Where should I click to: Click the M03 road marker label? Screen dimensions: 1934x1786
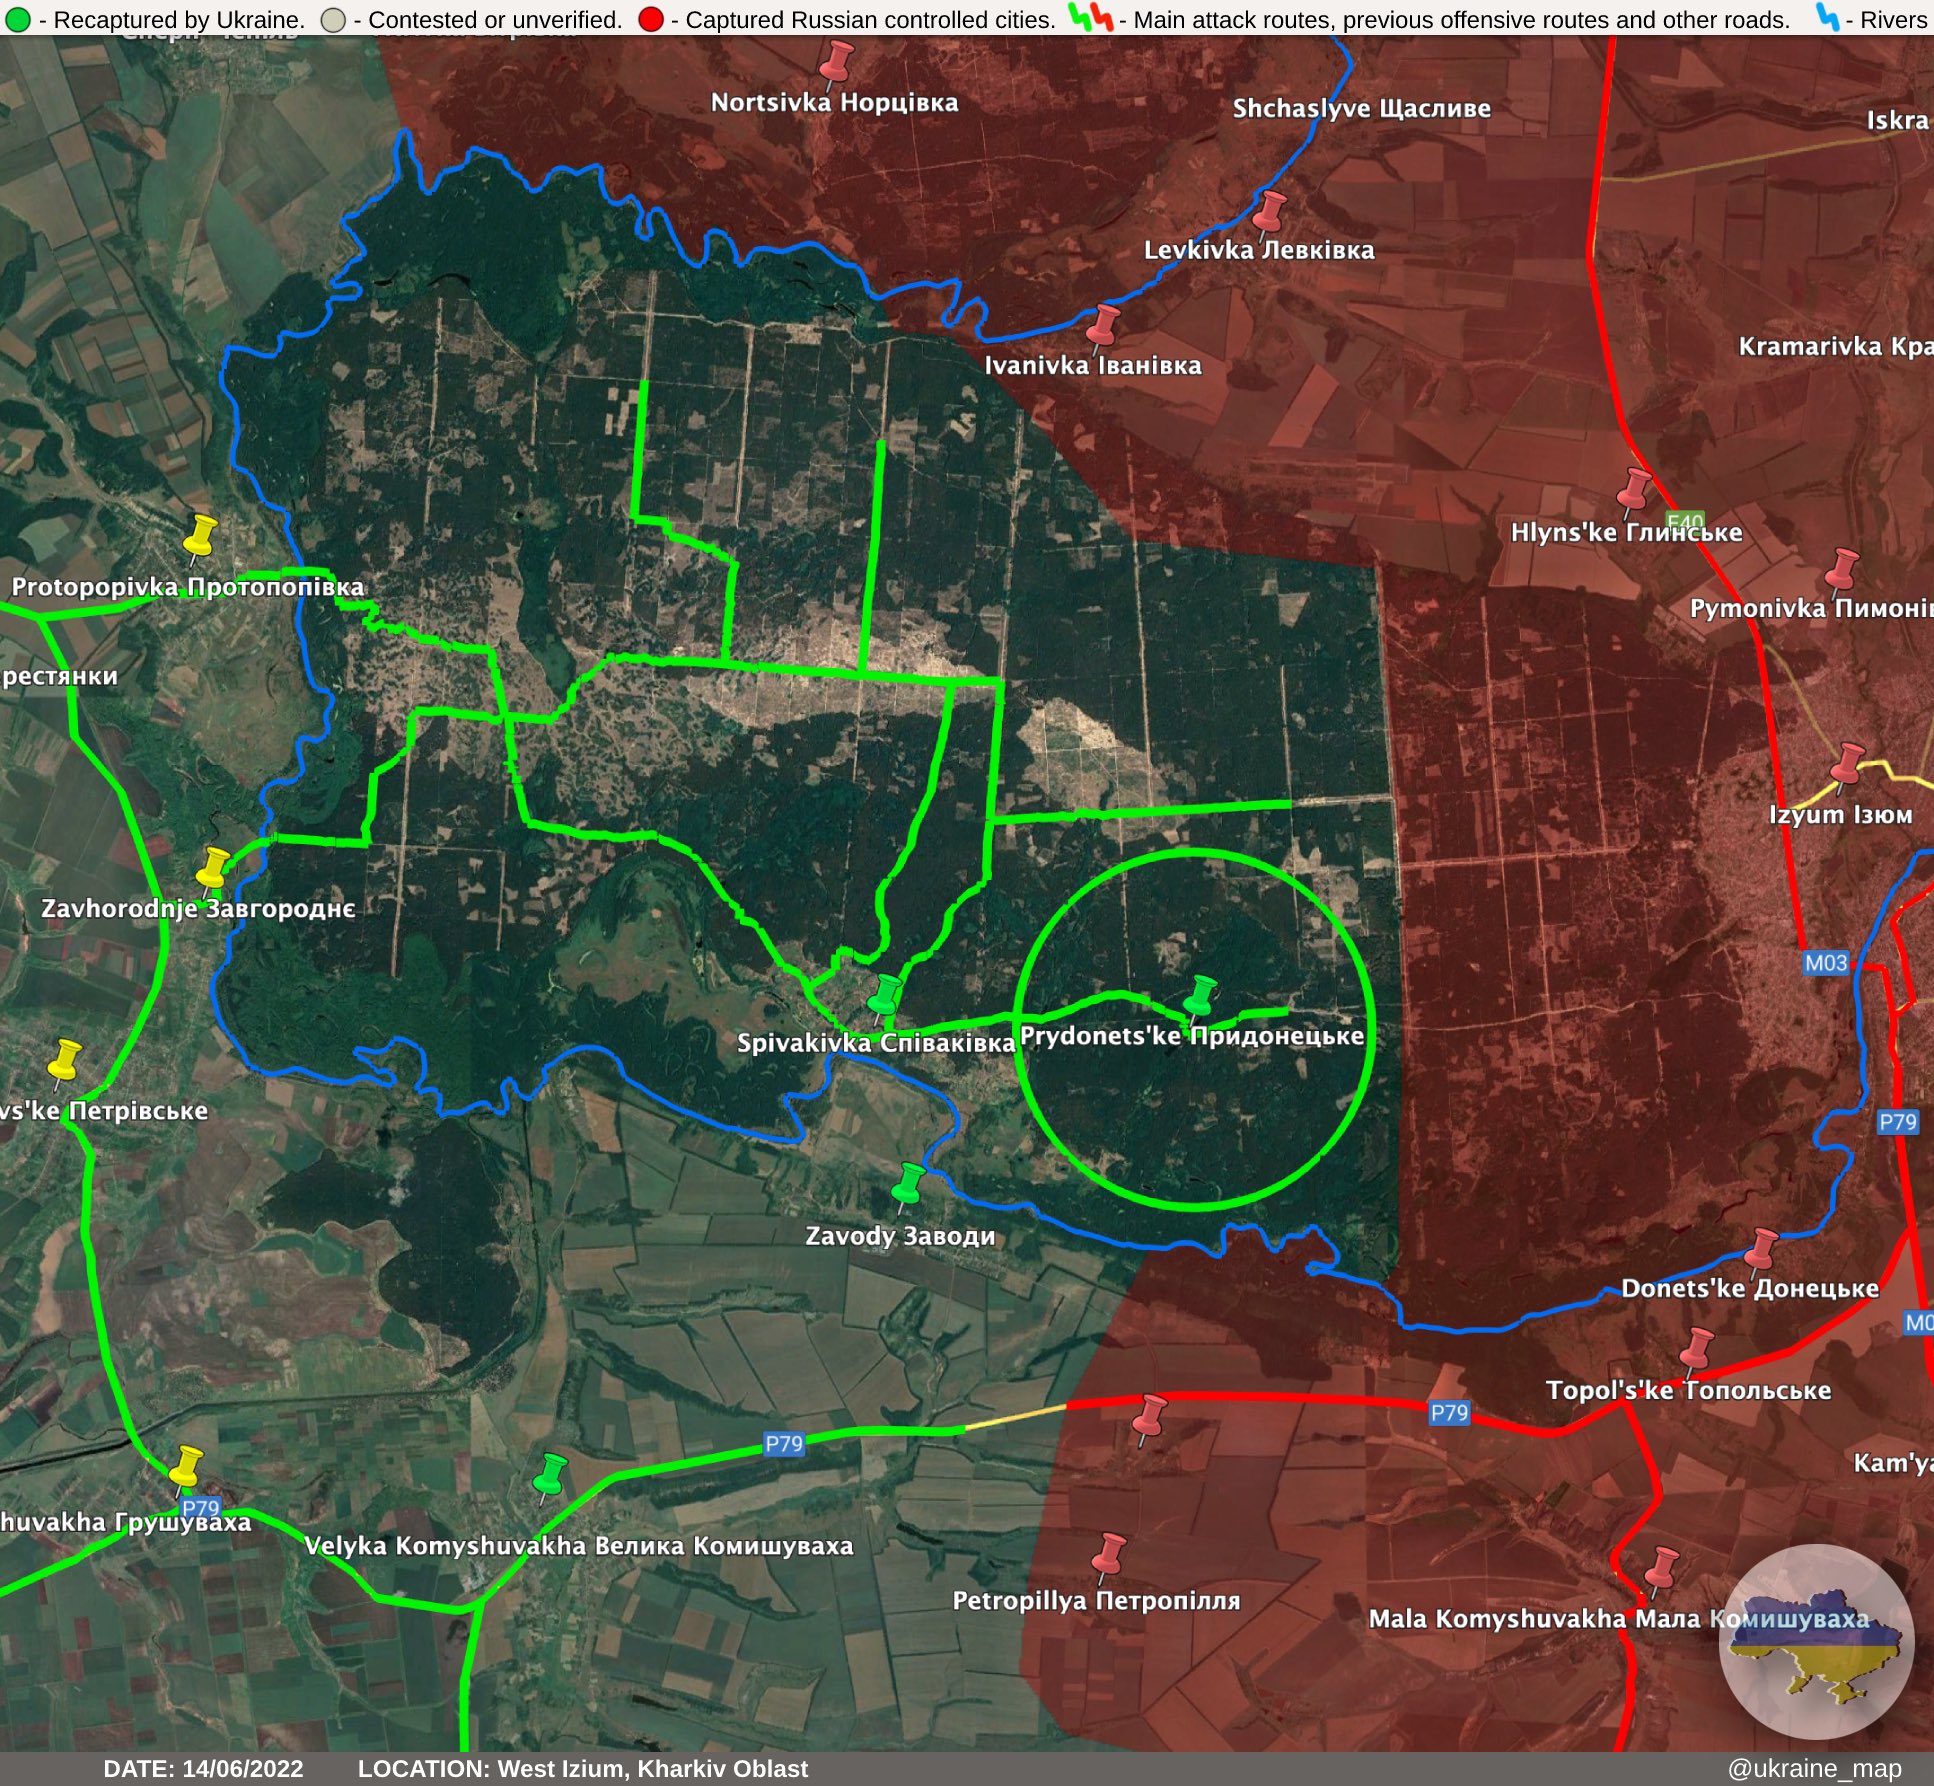tap(1826, 963)
